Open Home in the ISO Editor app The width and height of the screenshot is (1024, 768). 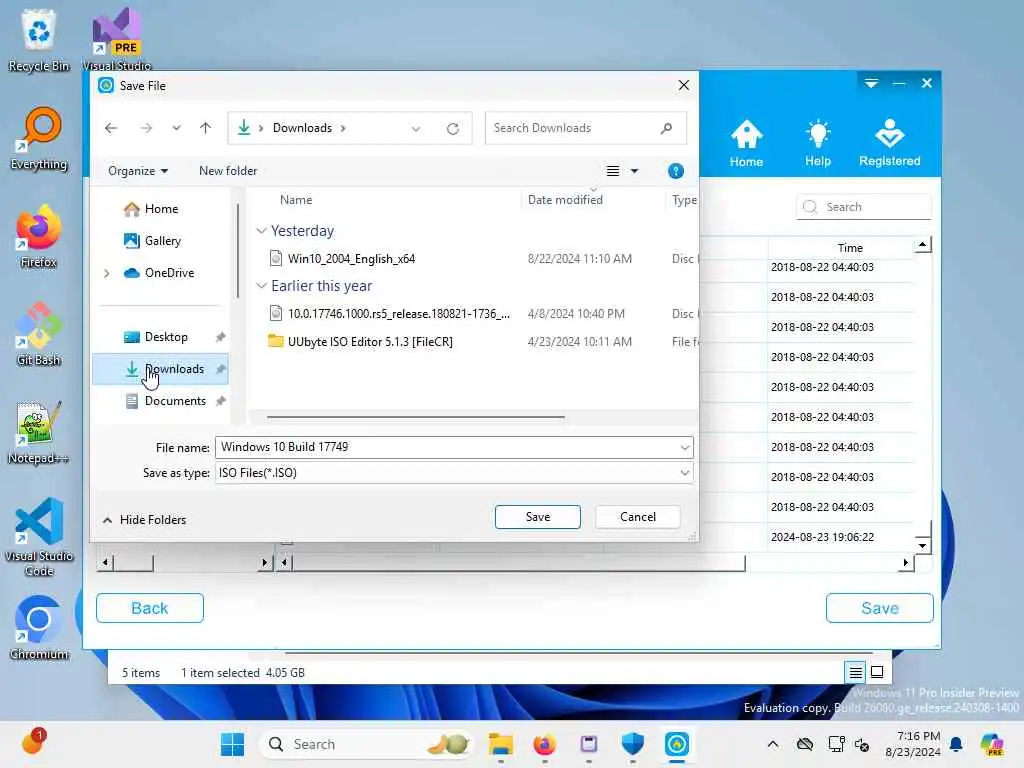coord(746,144)
